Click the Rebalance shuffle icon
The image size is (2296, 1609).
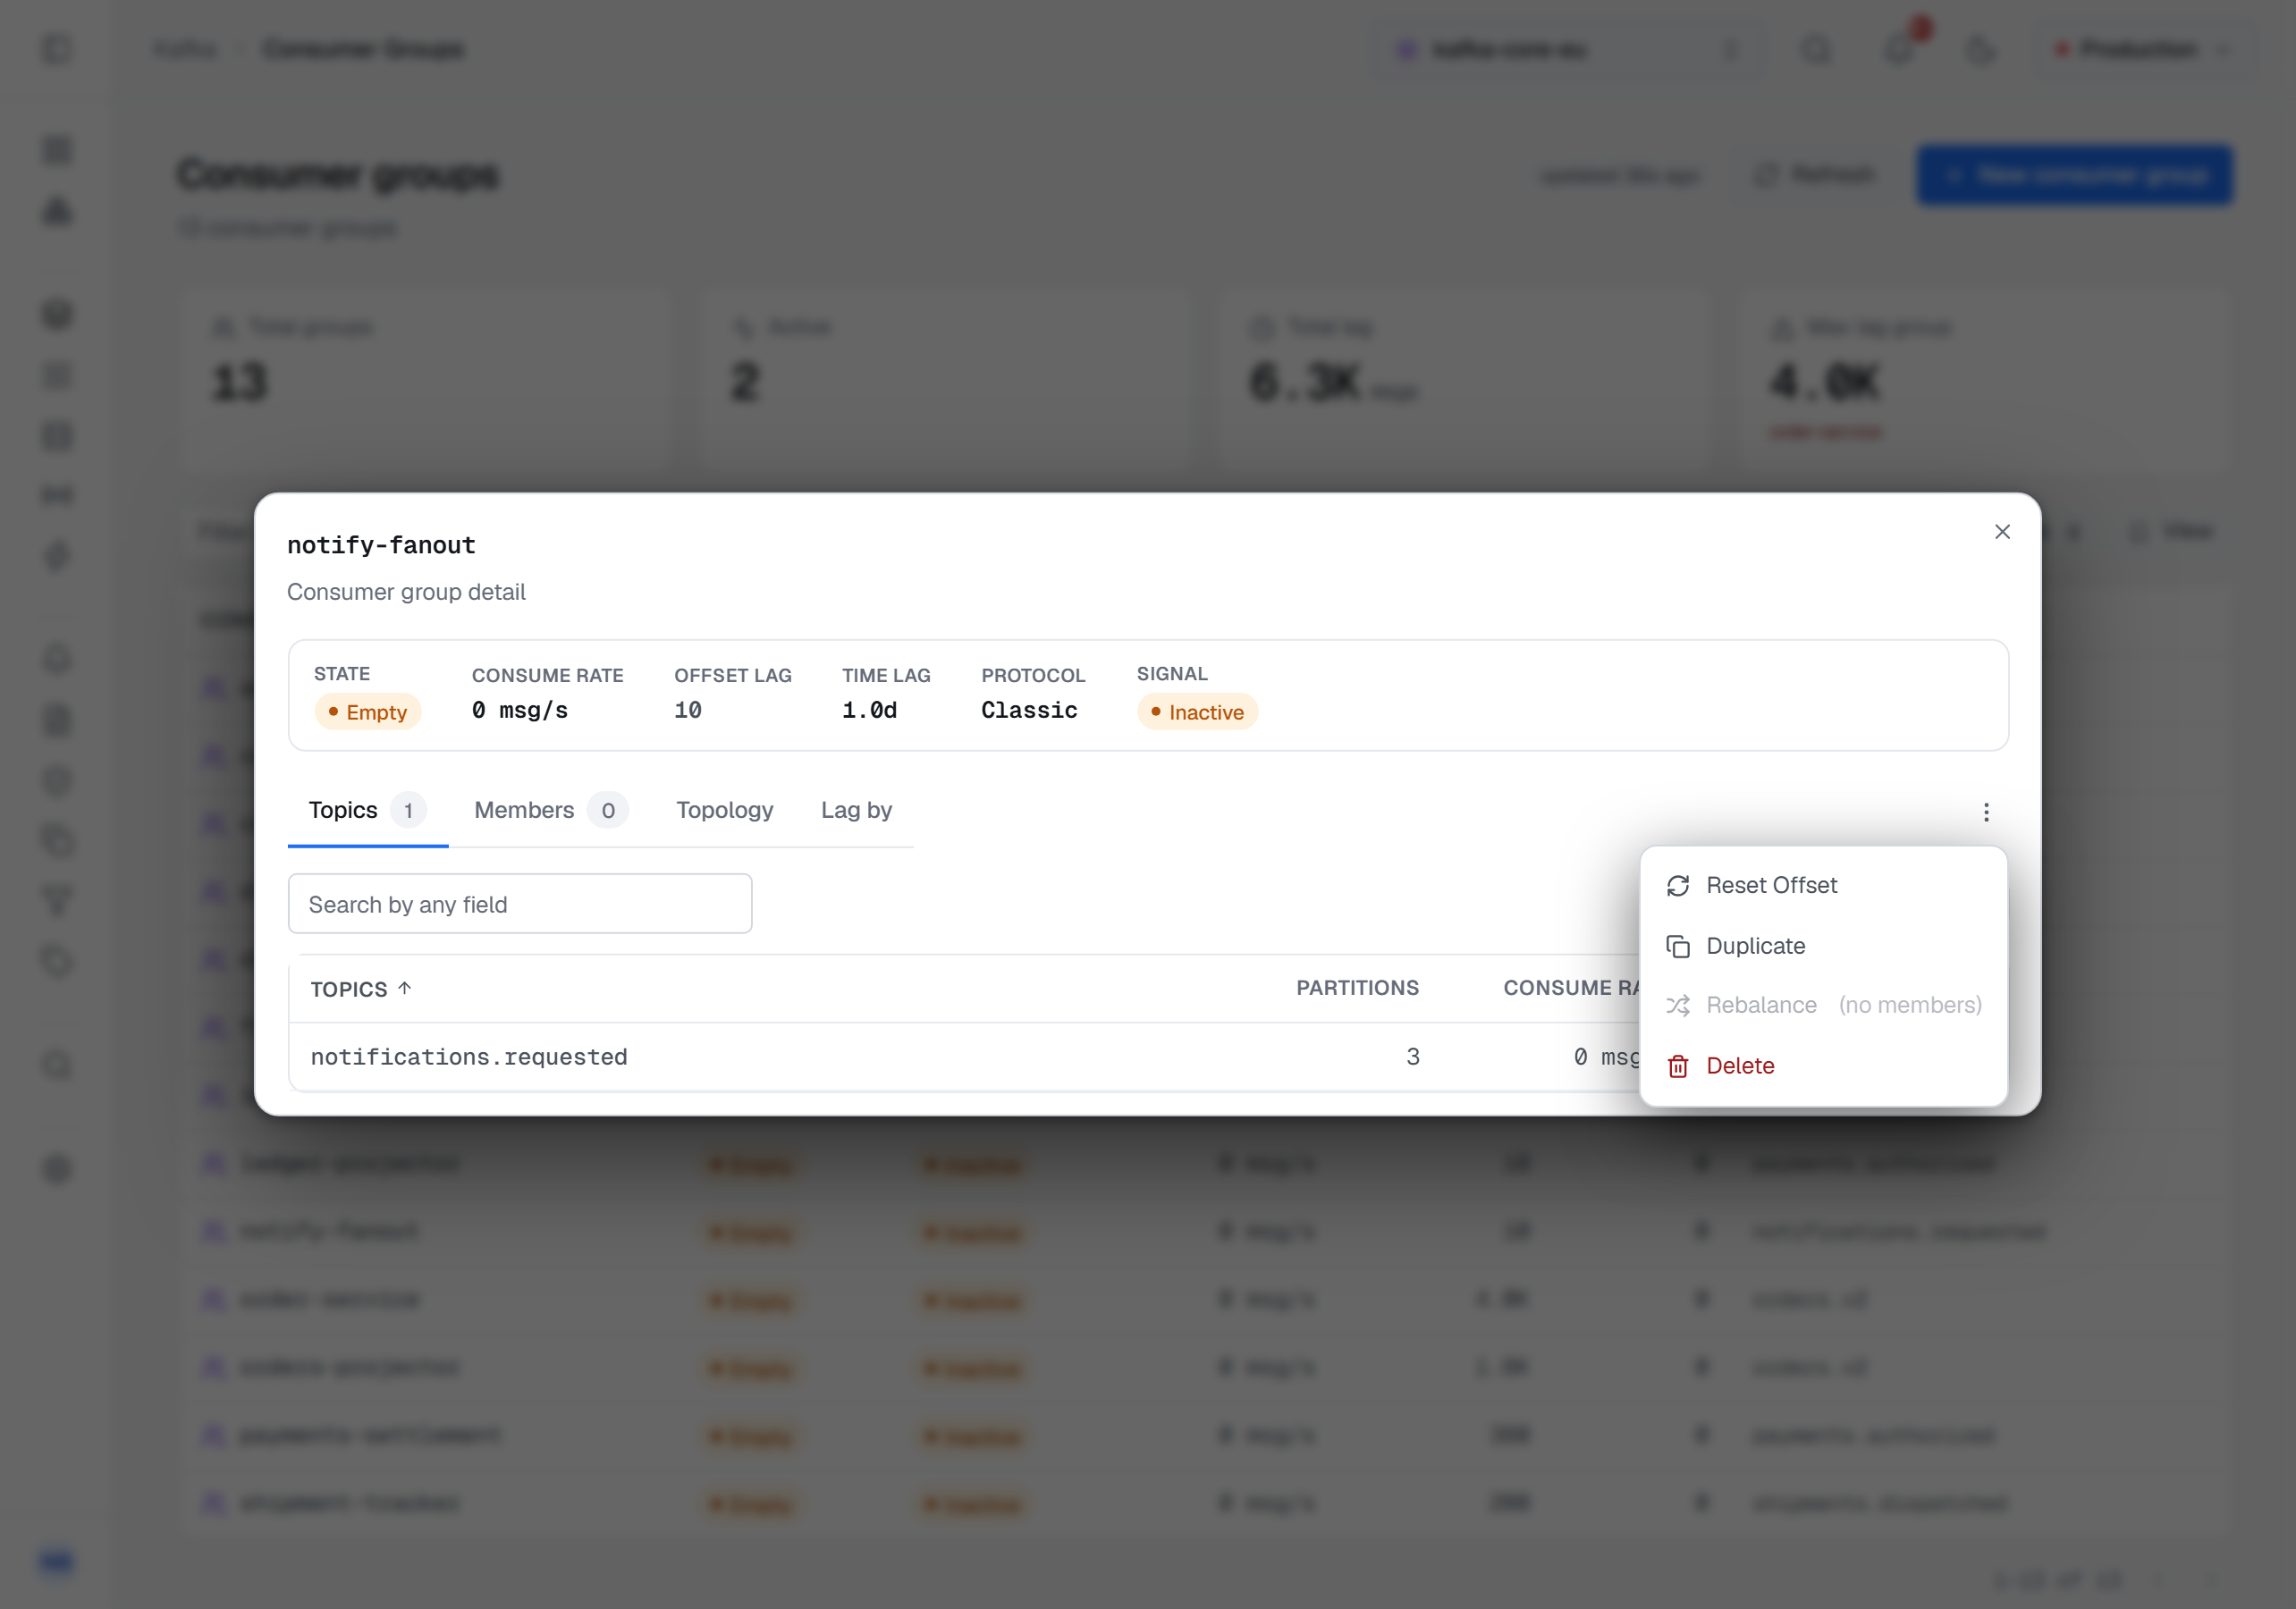click(1678, 1005)
